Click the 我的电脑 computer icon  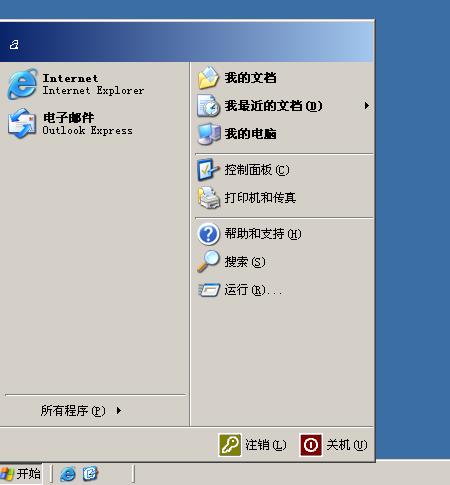209,134
